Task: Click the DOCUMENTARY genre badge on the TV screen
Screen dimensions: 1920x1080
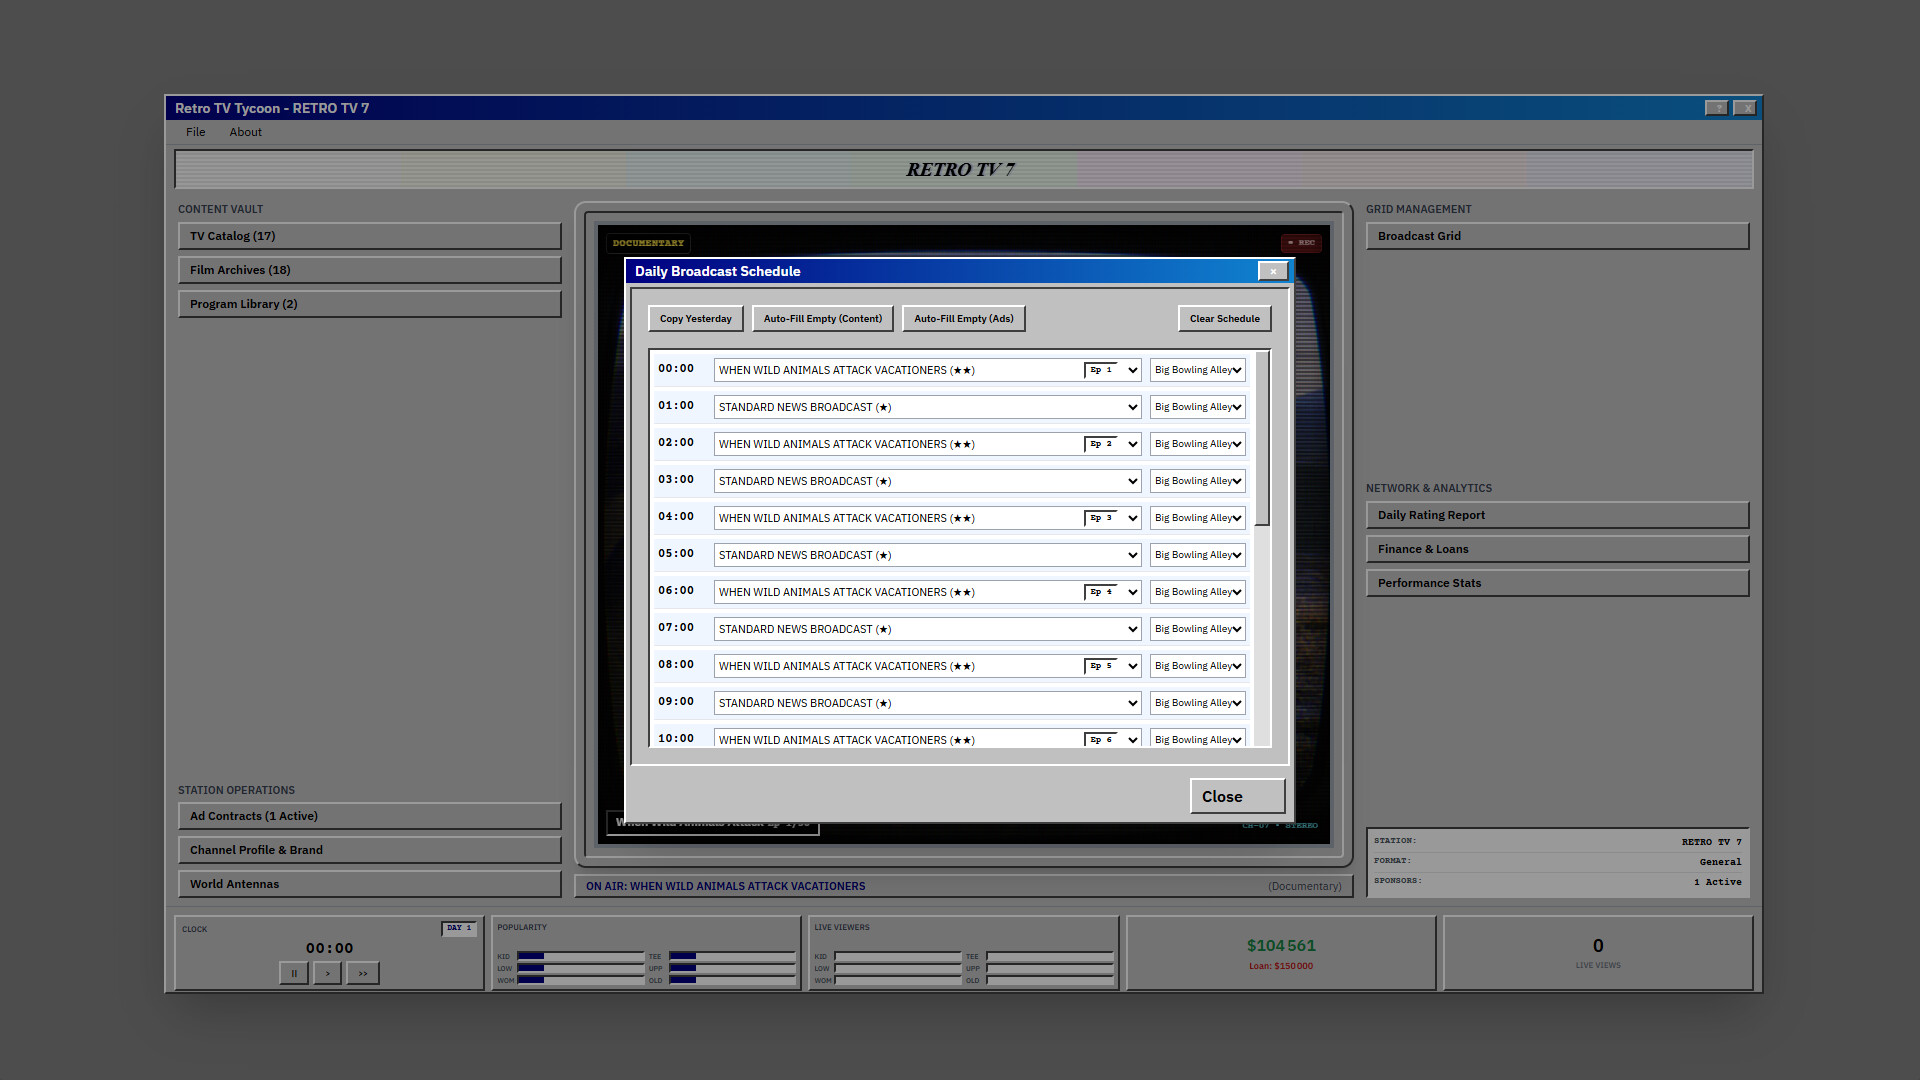Action: pos(648,243)
